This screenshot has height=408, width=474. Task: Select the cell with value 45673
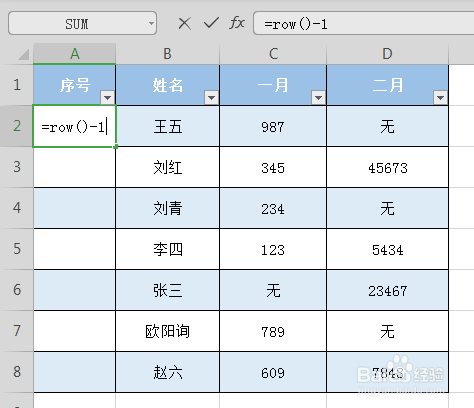(x=387, y=167)
